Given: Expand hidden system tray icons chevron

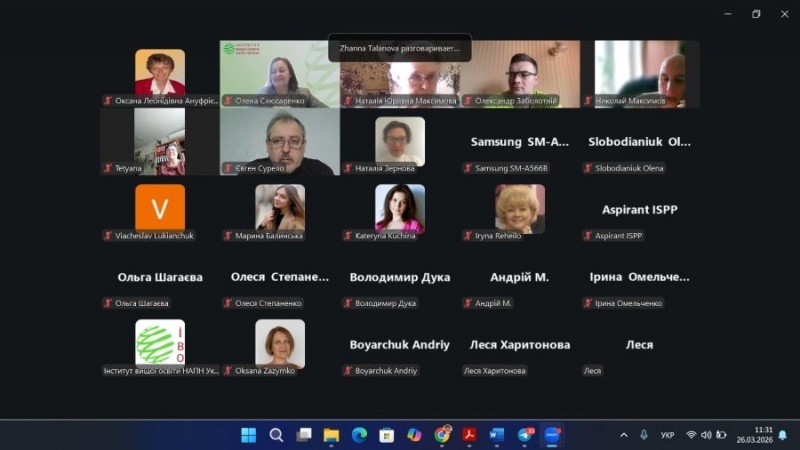Looking at the screenshot, I should tap(624, 435).
